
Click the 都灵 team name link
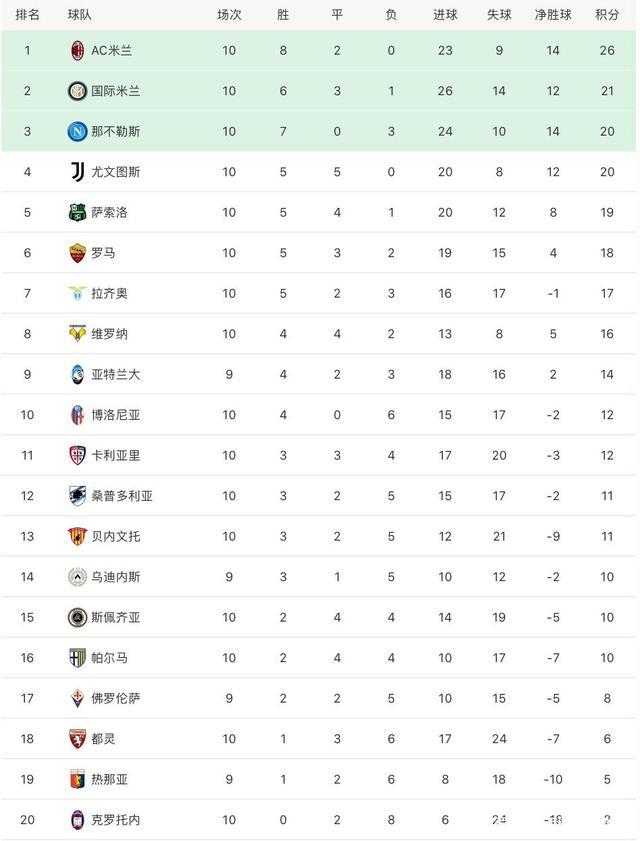[x=104, y=739]
